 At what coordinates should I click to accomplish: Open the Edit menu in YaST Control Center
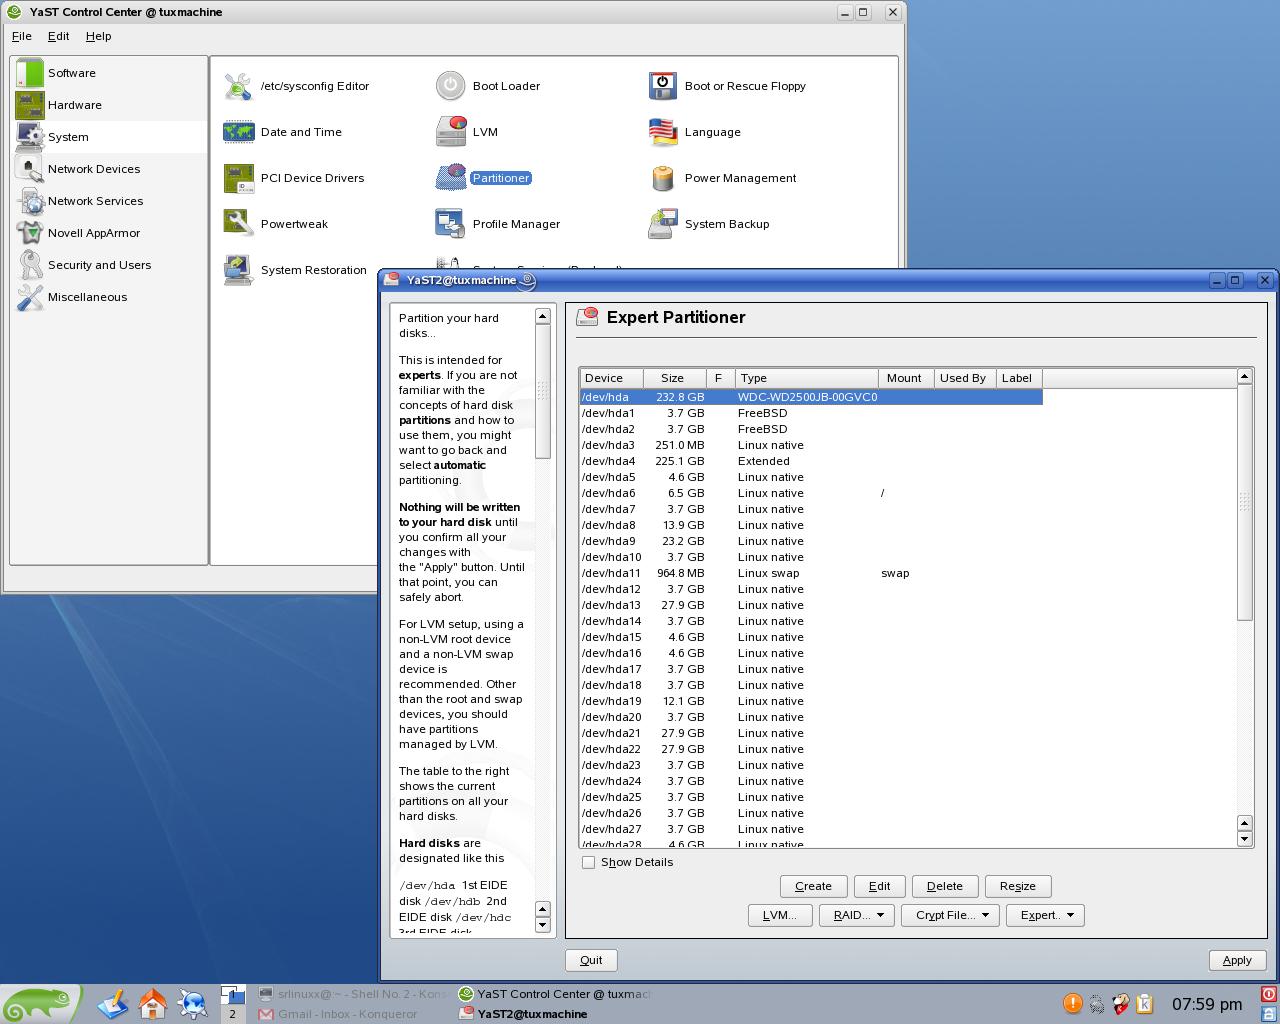(59, 36)
